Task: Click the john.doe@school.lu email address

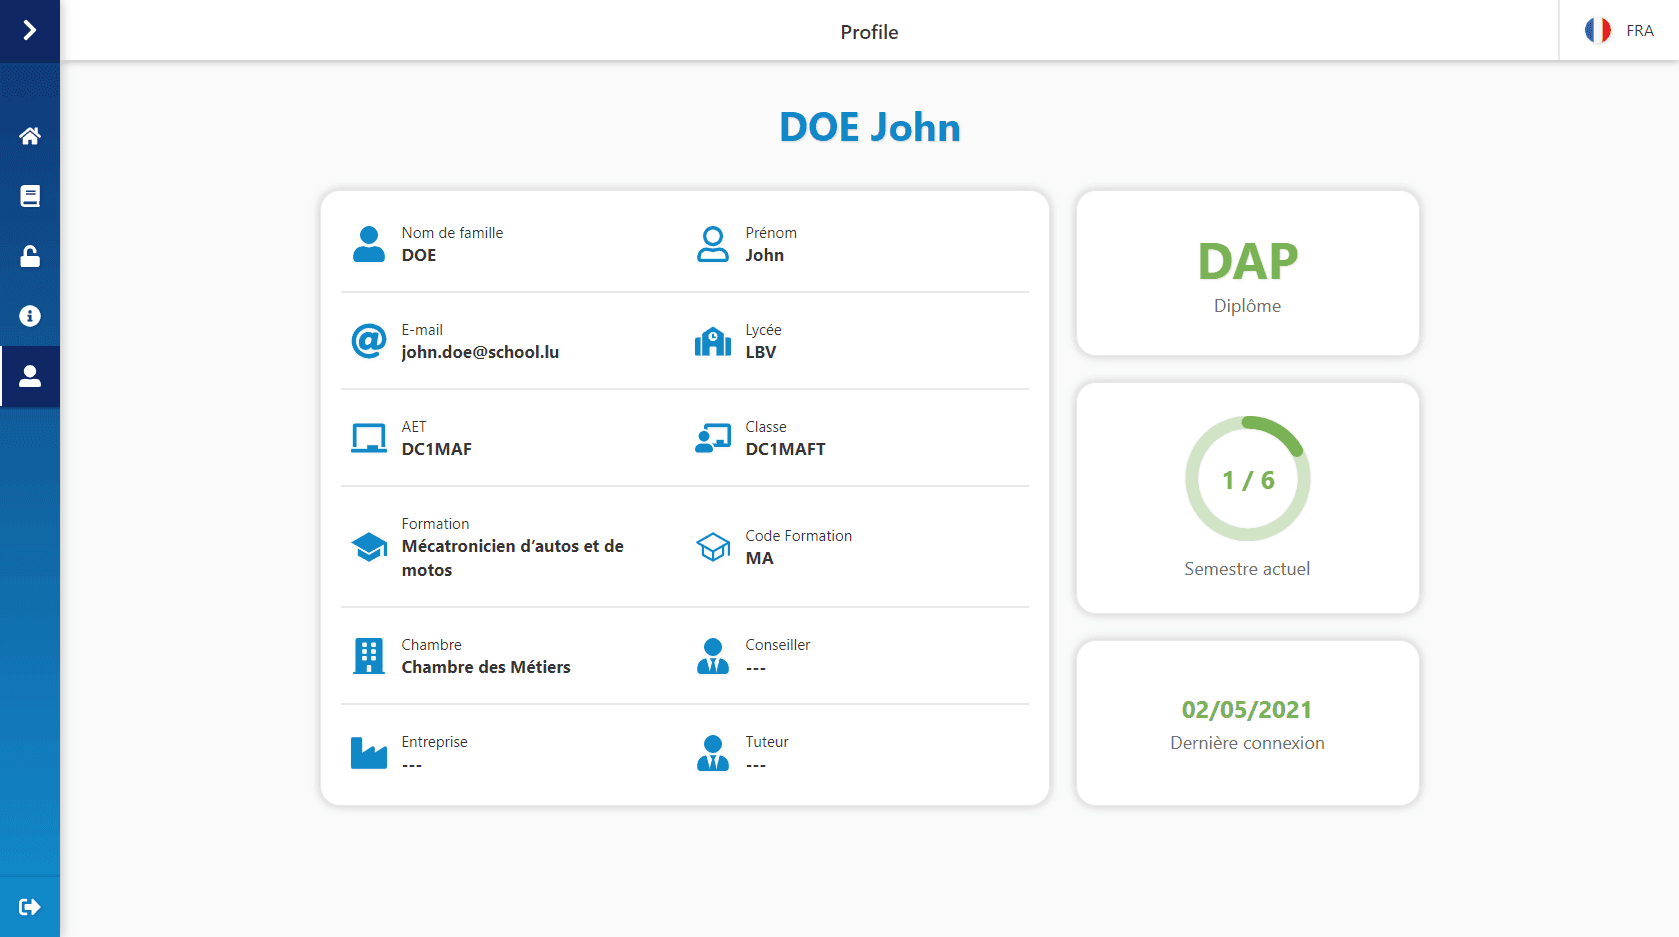Action: tap(480, 352)
